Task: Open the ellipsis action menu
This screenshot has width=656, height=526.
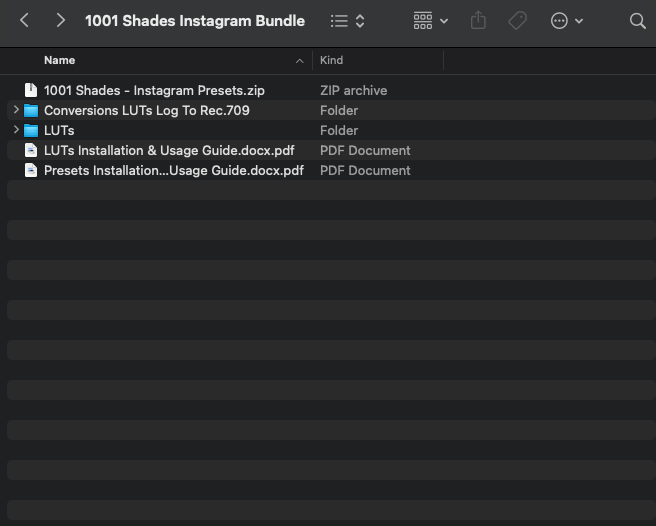Action: [566, 20]
